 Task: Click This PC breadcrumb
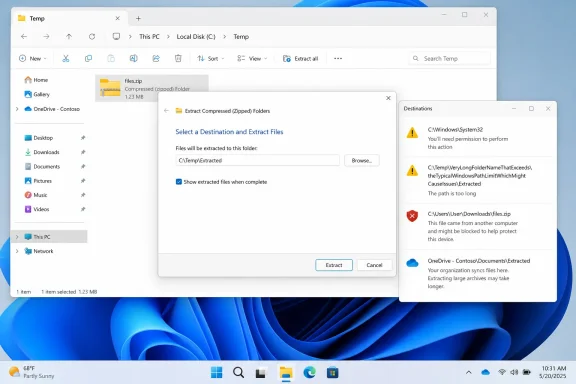[x=149, y=37]
